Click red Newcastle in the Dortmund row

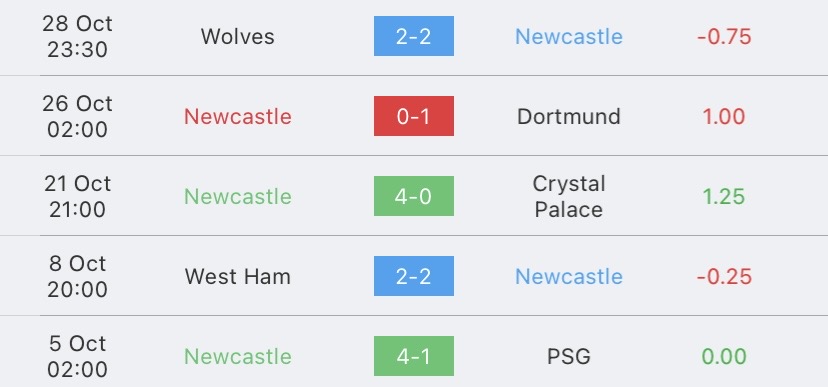pos(238,117)
